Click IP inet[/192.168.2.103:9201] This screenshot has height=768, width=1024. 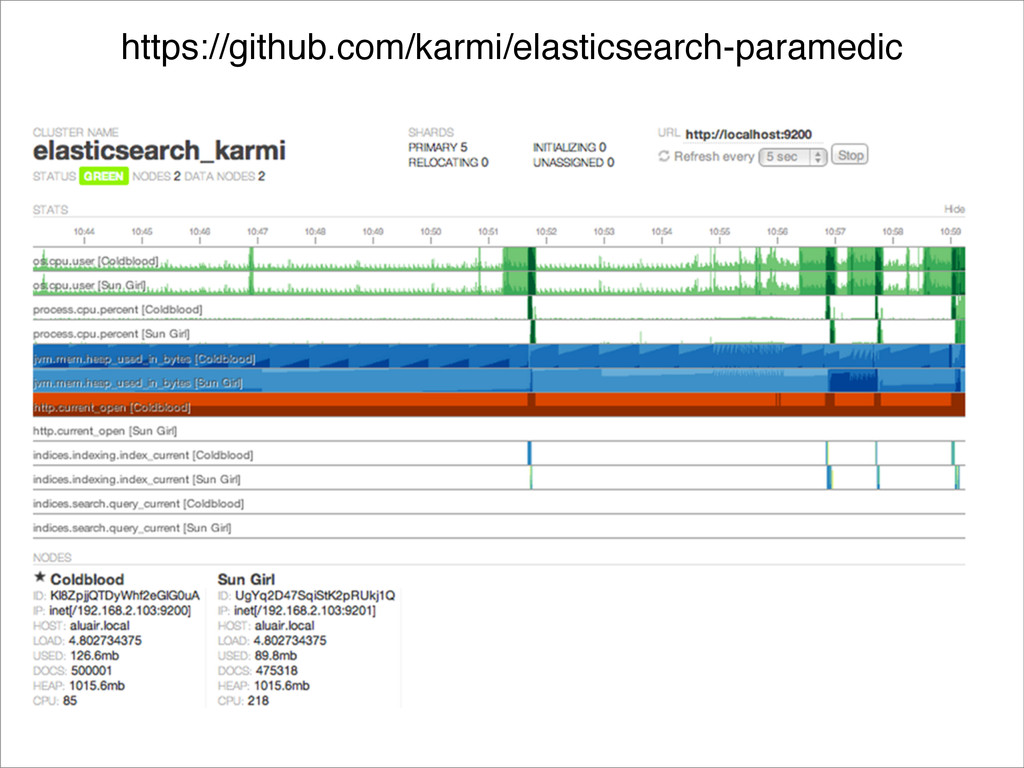[305, 611]
